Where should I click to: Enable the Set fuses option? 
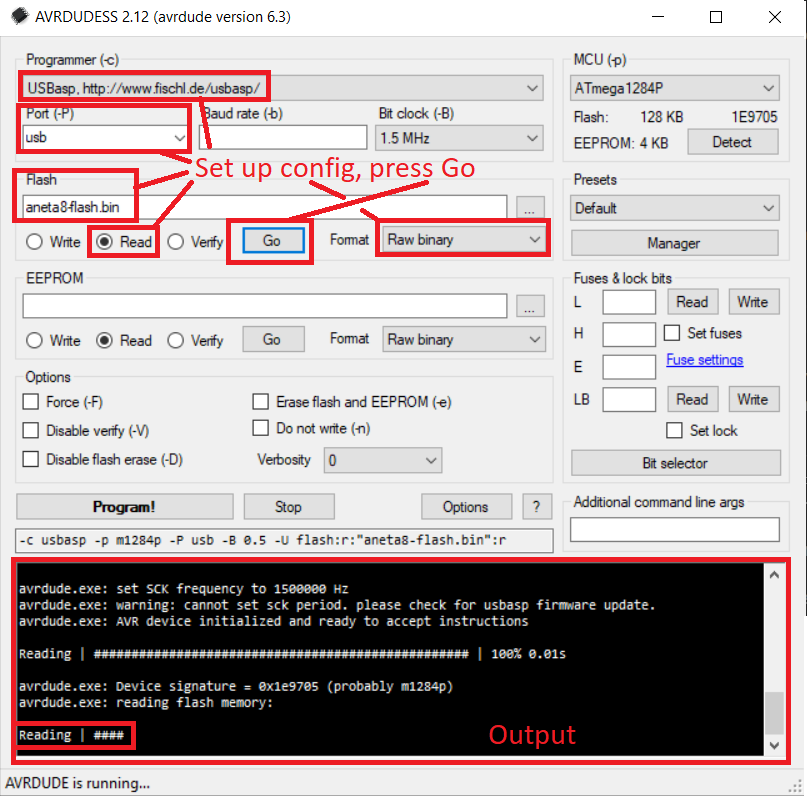pos(670,333)
